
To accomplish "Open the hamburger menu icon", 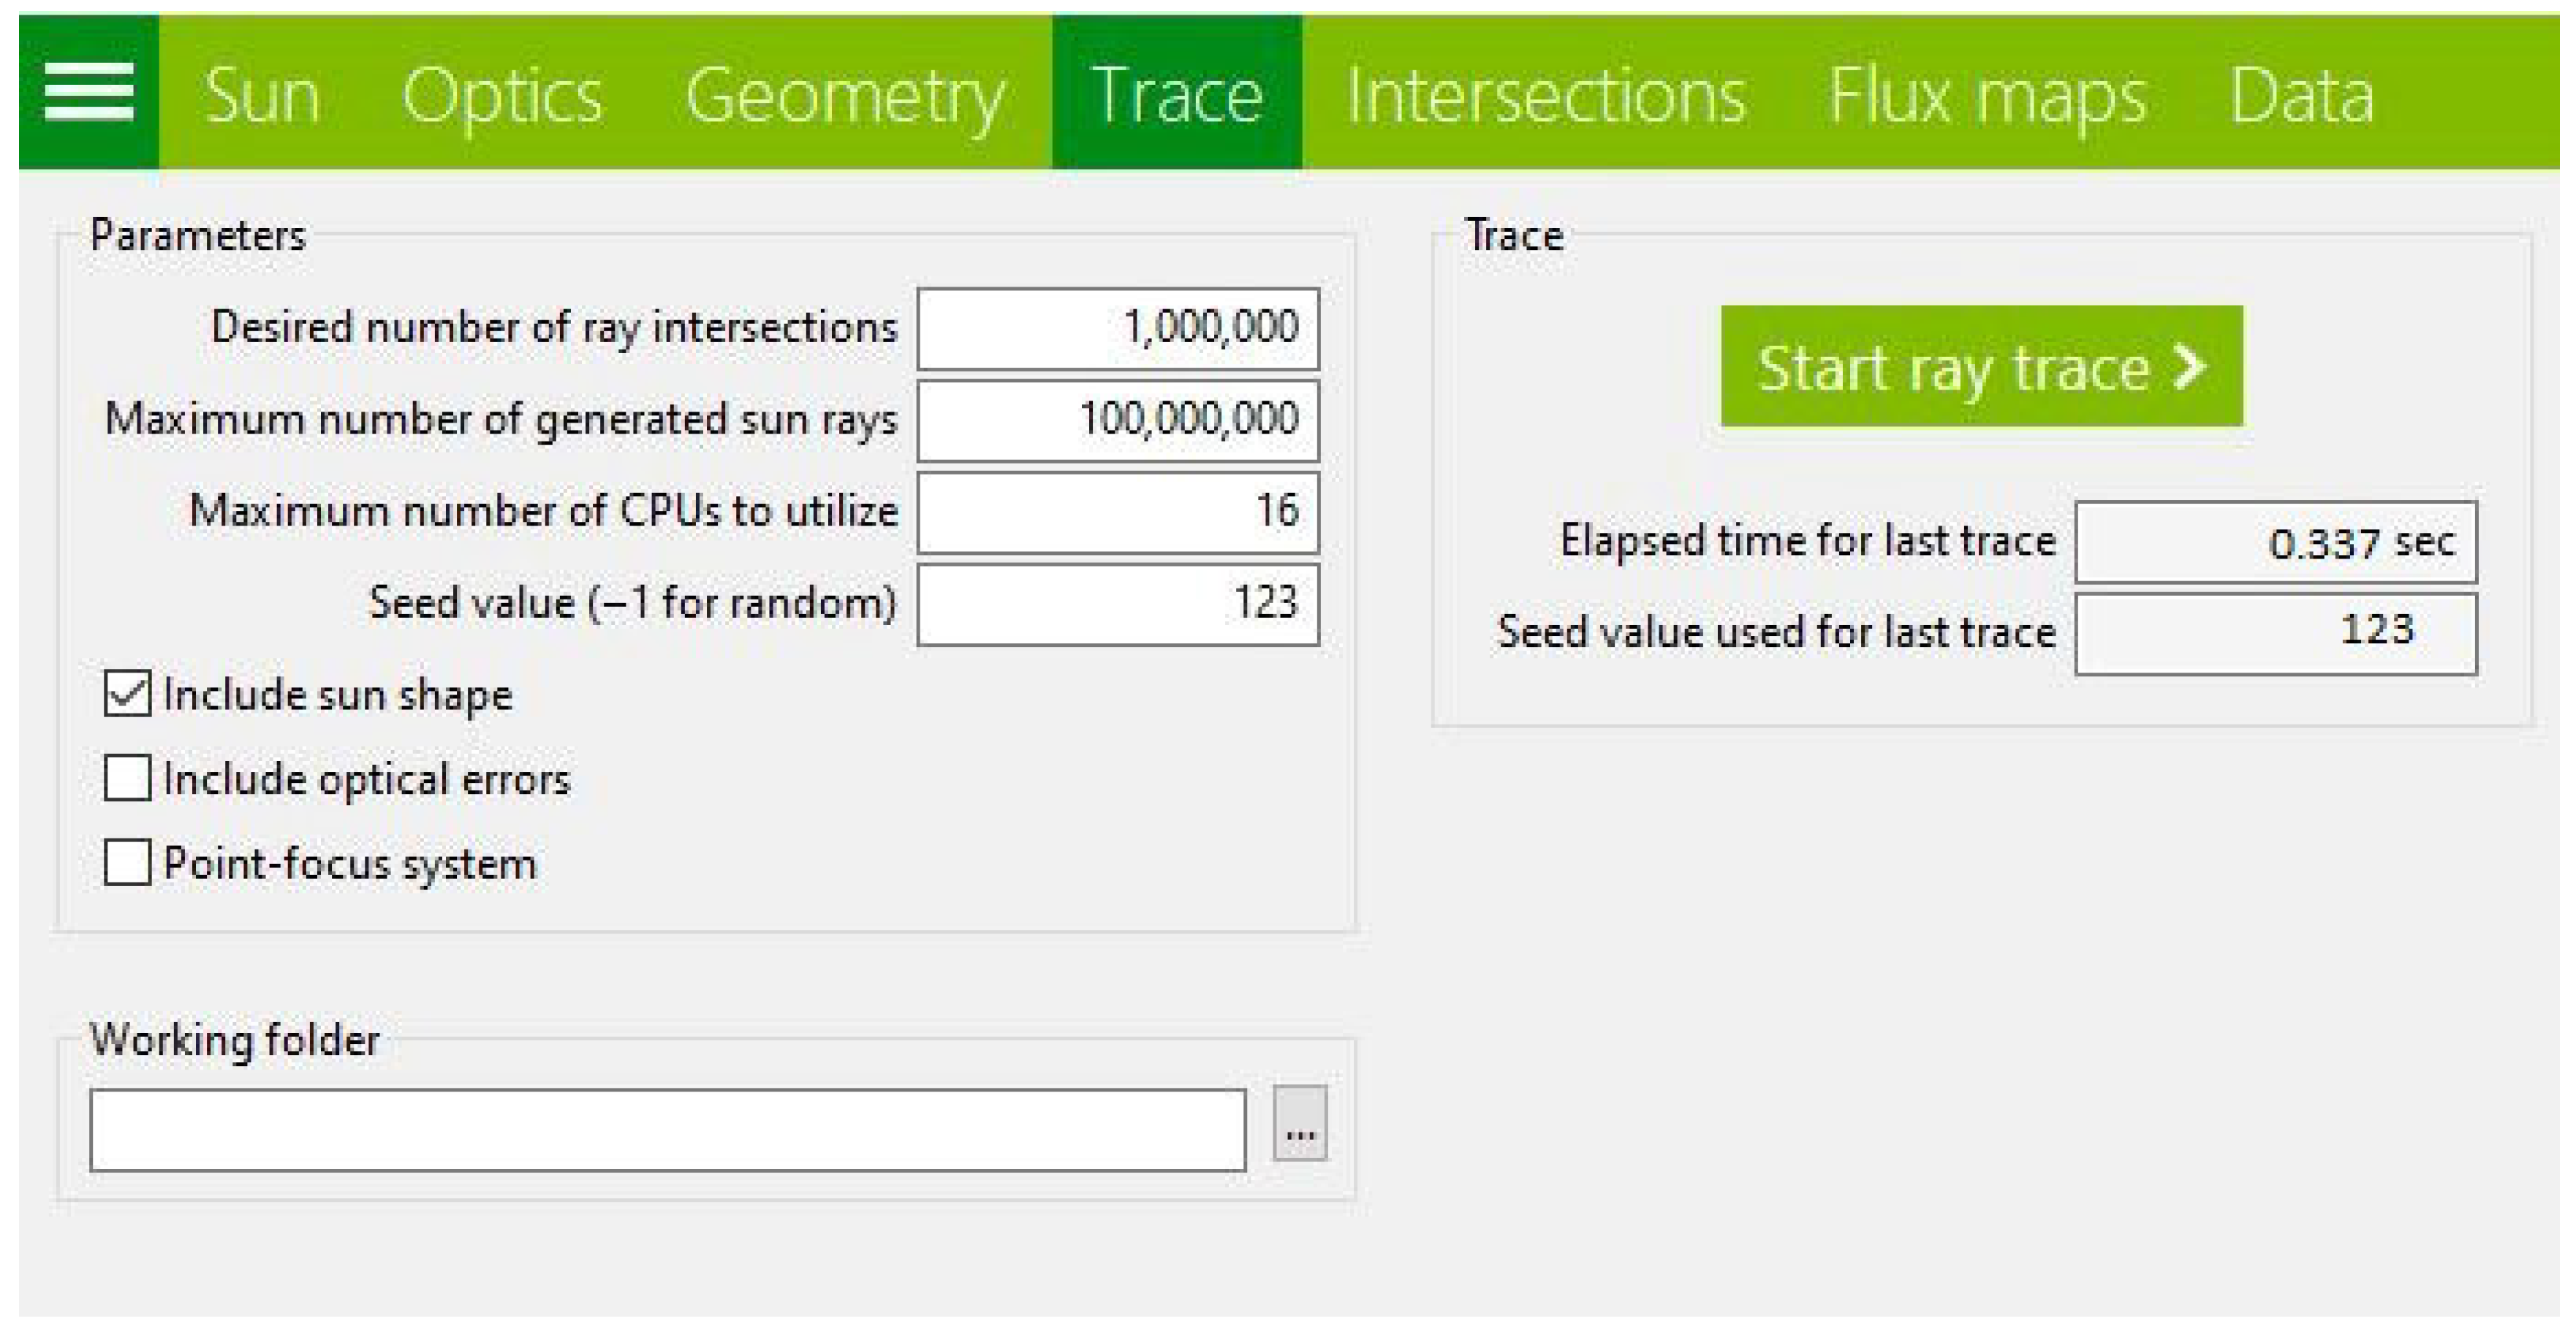I will [x=88, y=92].
